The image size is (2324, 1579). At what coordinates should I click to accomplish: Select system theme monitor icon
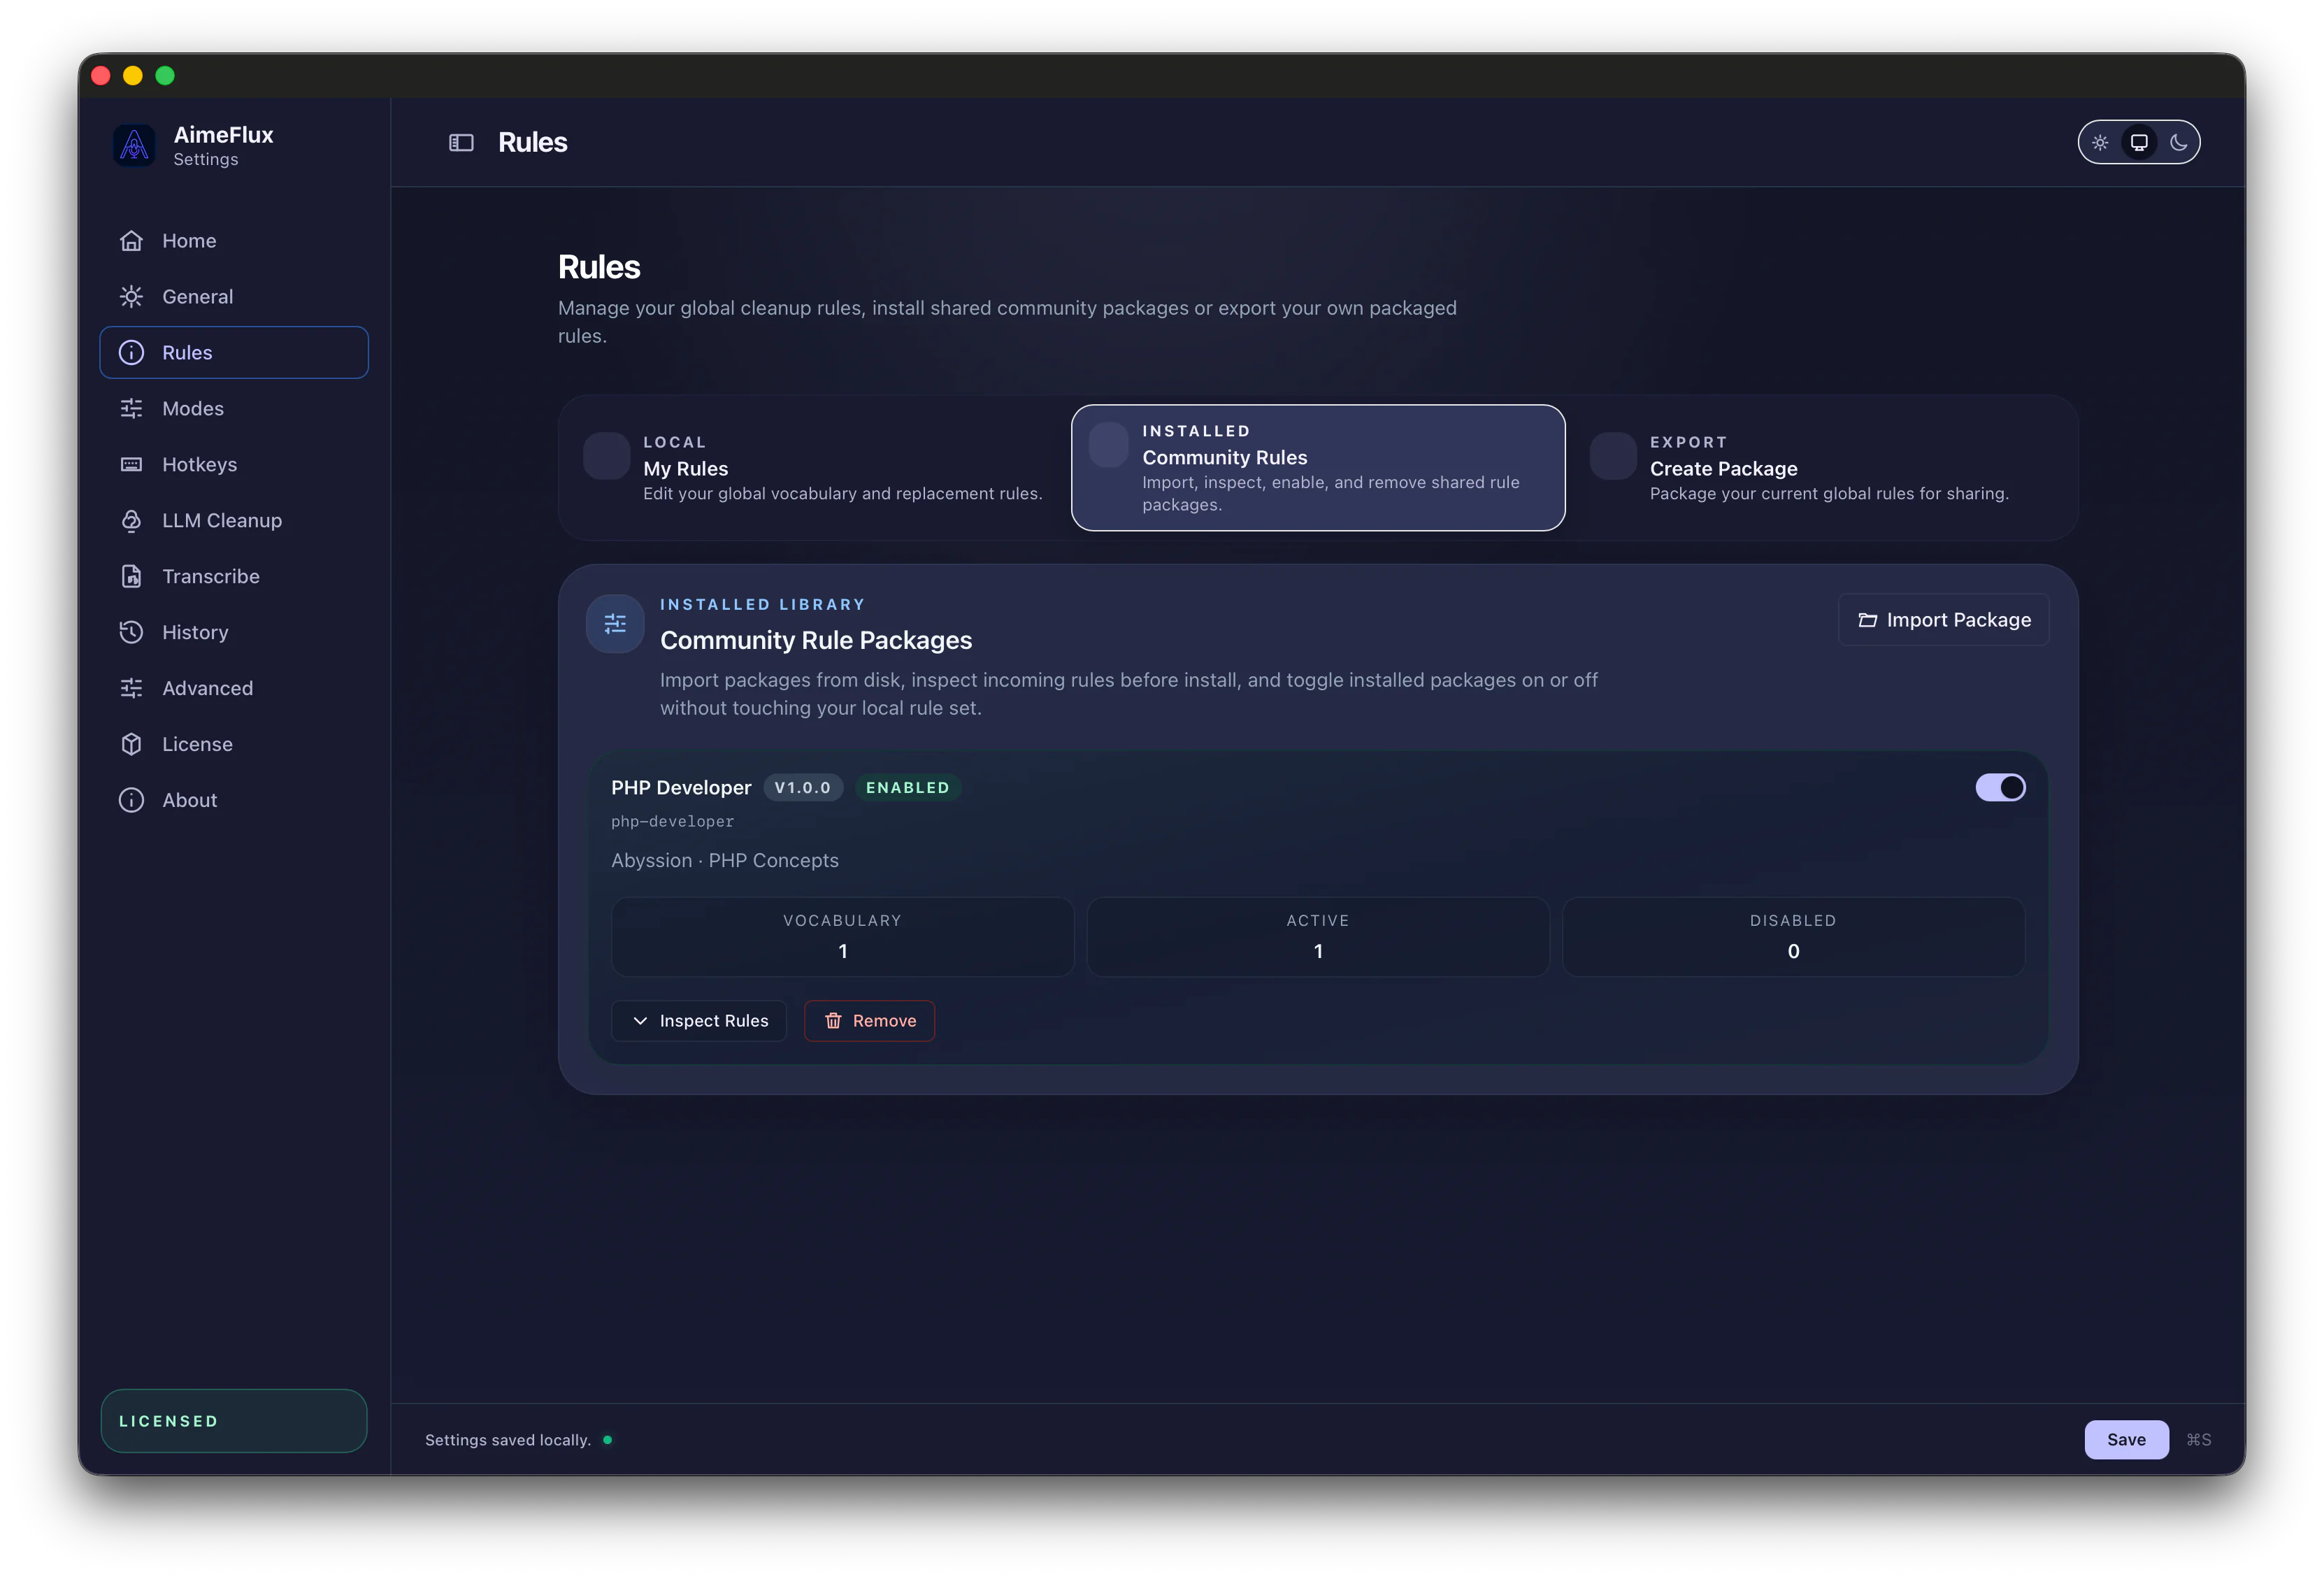click(2139, 143)
